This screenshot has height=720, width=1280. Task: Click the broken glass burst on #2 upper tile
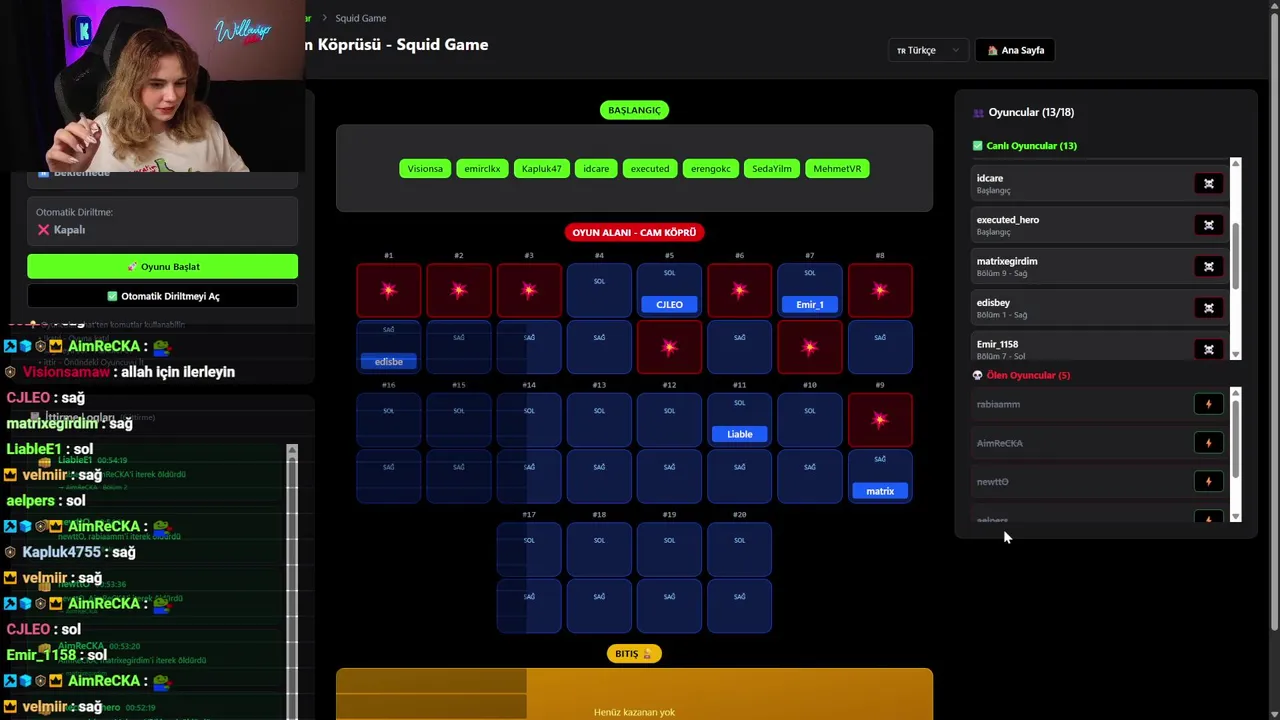point(459,290)
